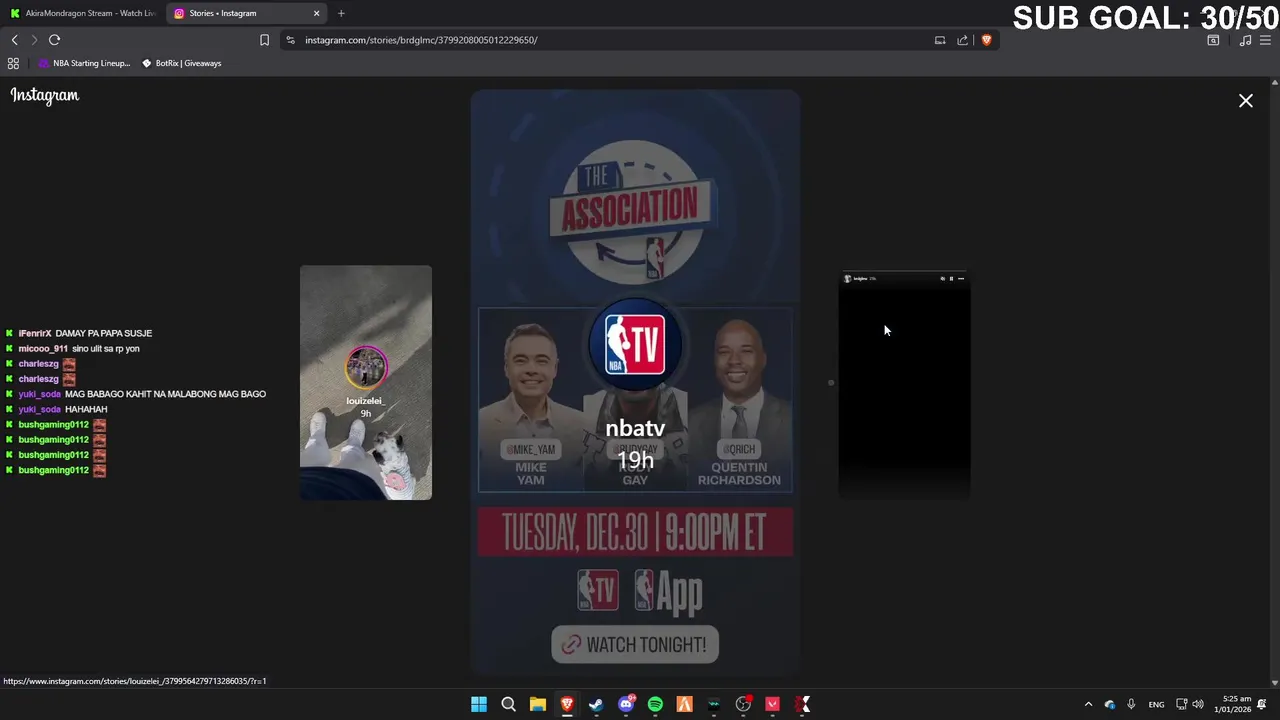The image size is (1280, 720).
Task: Reload the Instagram stories page
Action: [x=54, y=40]
